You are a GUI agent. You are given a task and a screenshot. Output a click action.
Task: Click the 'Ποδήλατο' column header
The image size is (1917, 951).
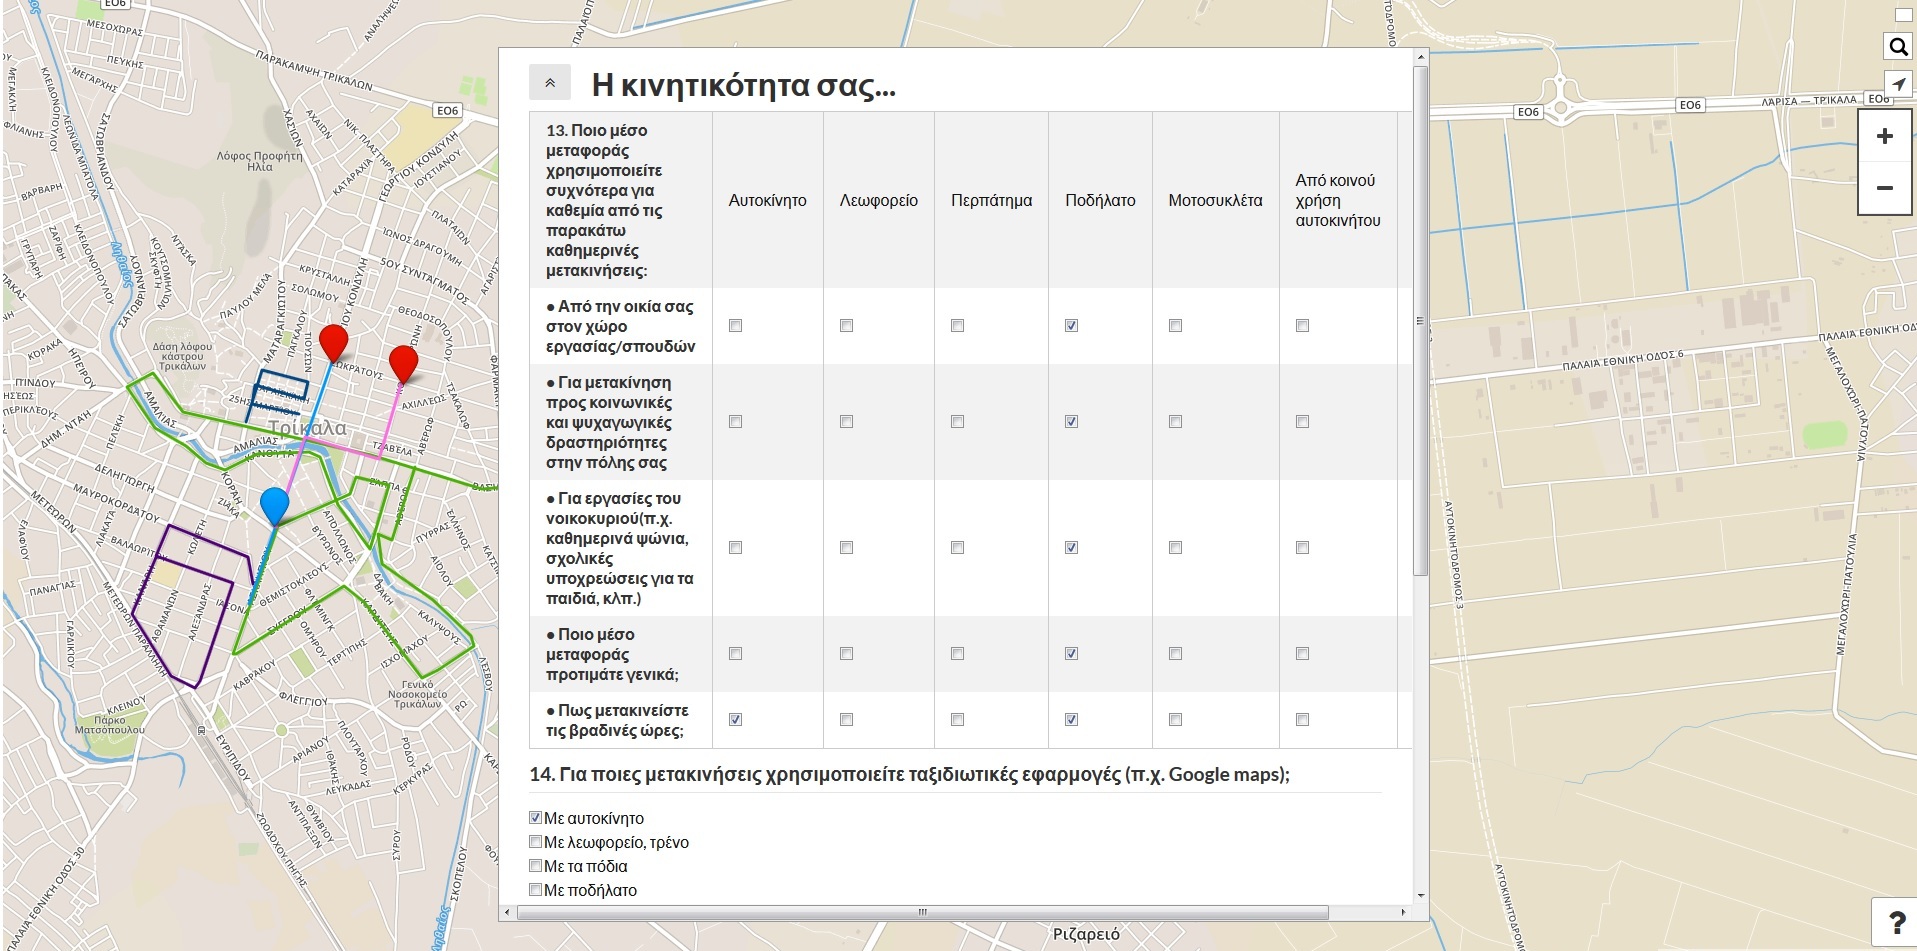pos(1100,201)
